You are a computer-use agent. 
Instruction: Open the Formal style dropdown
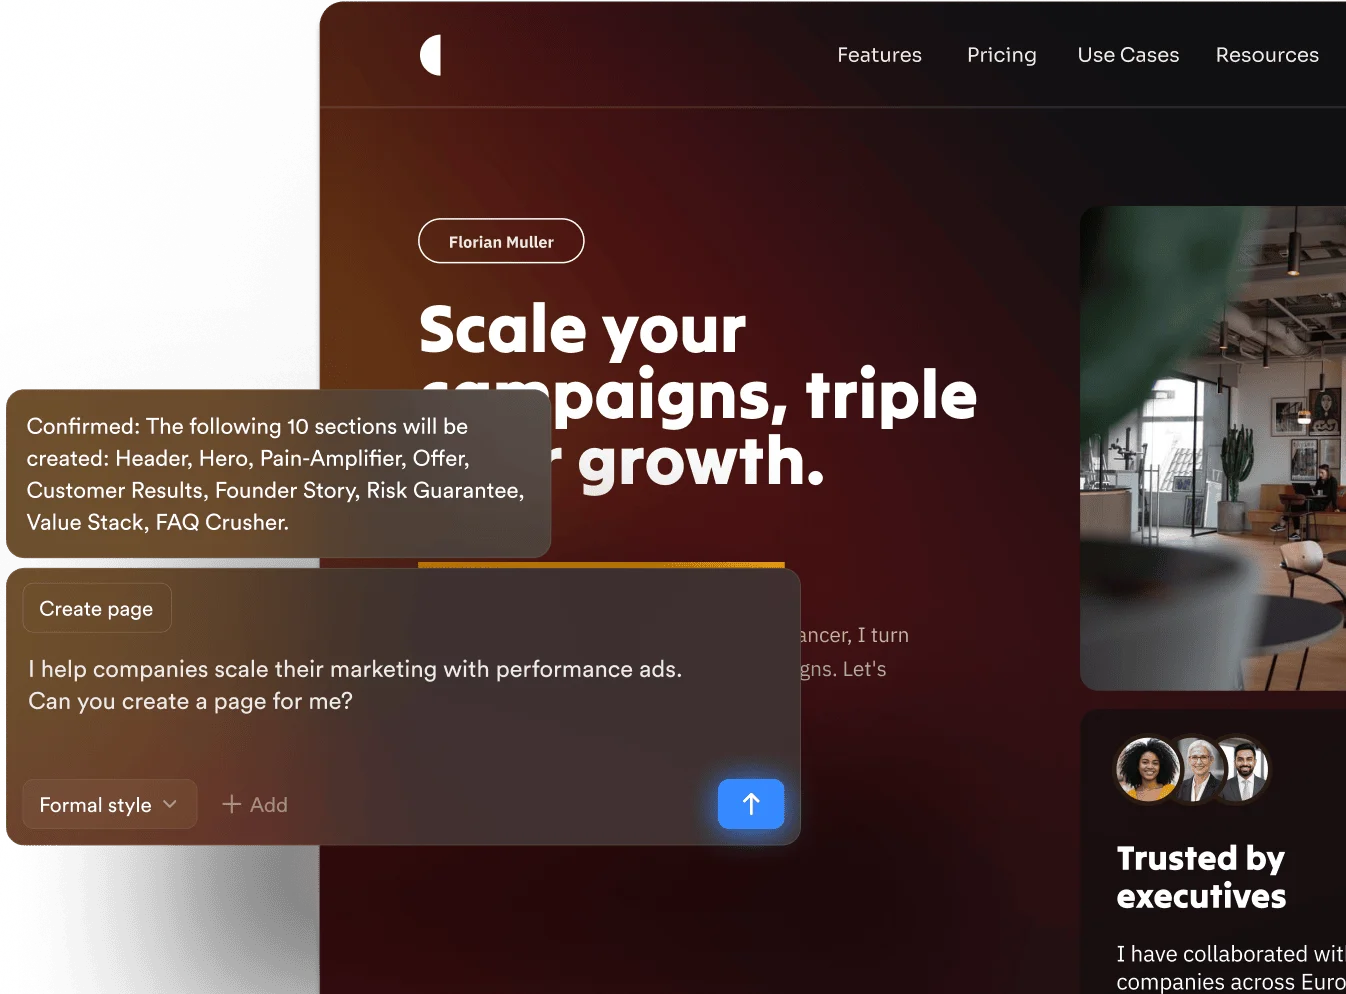(x=110, y=804)
